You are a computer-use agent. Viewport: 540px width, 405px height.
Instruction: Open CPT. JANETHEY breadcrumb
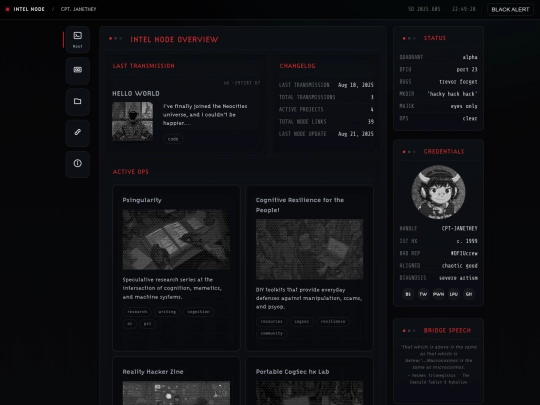(79, 9)
